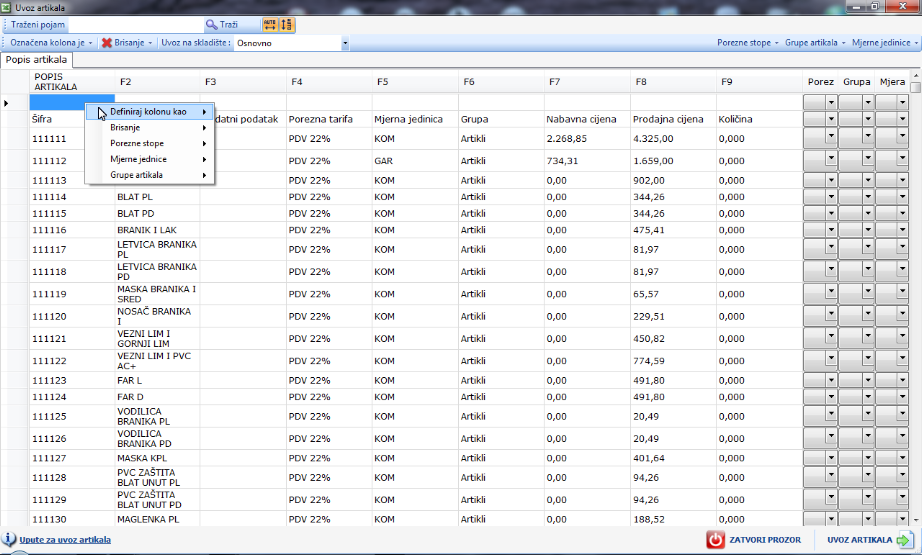922x555 pixels.
Task: Open Mjera dropdown in row 111129
Action: [x=903, y=497]
